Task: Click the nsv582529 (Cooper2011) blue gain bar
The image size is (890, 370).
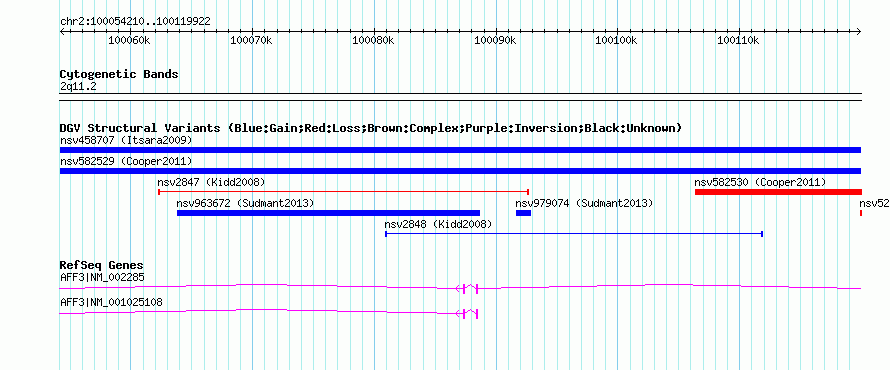Action: tap(460, 171)
